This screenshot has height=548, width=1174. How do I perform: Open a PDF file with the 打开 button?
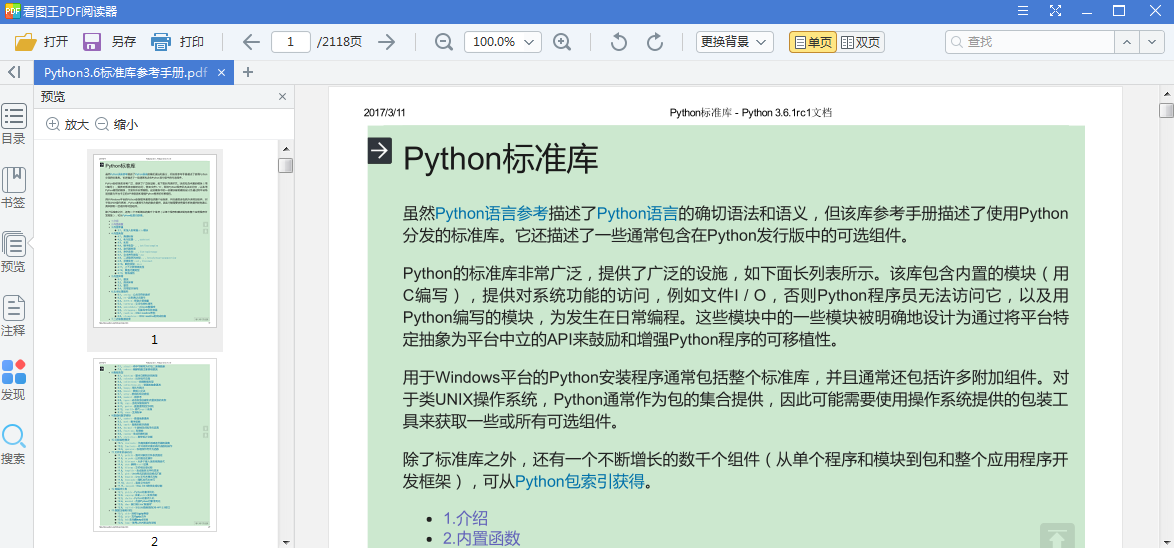41,42
